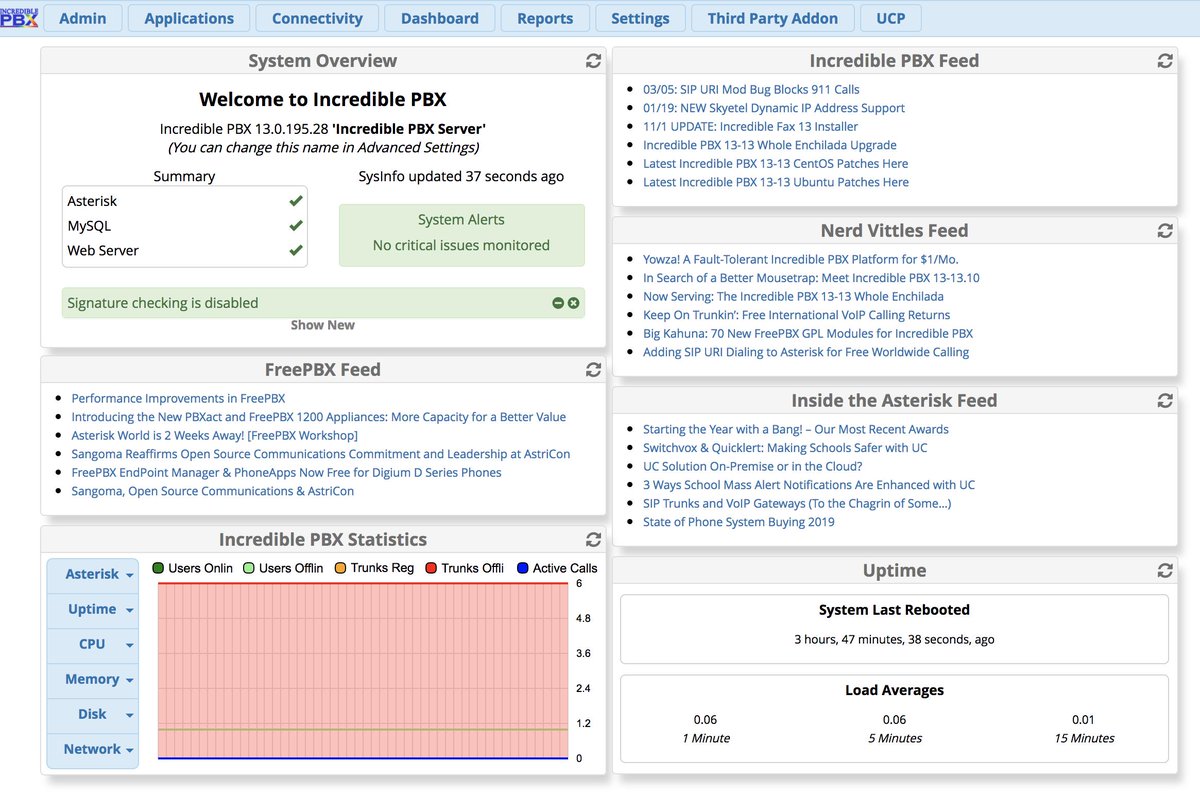Refresh the Nerd Vittles Feed panel
The image size is (1200, 796).
click(1165, 231)
